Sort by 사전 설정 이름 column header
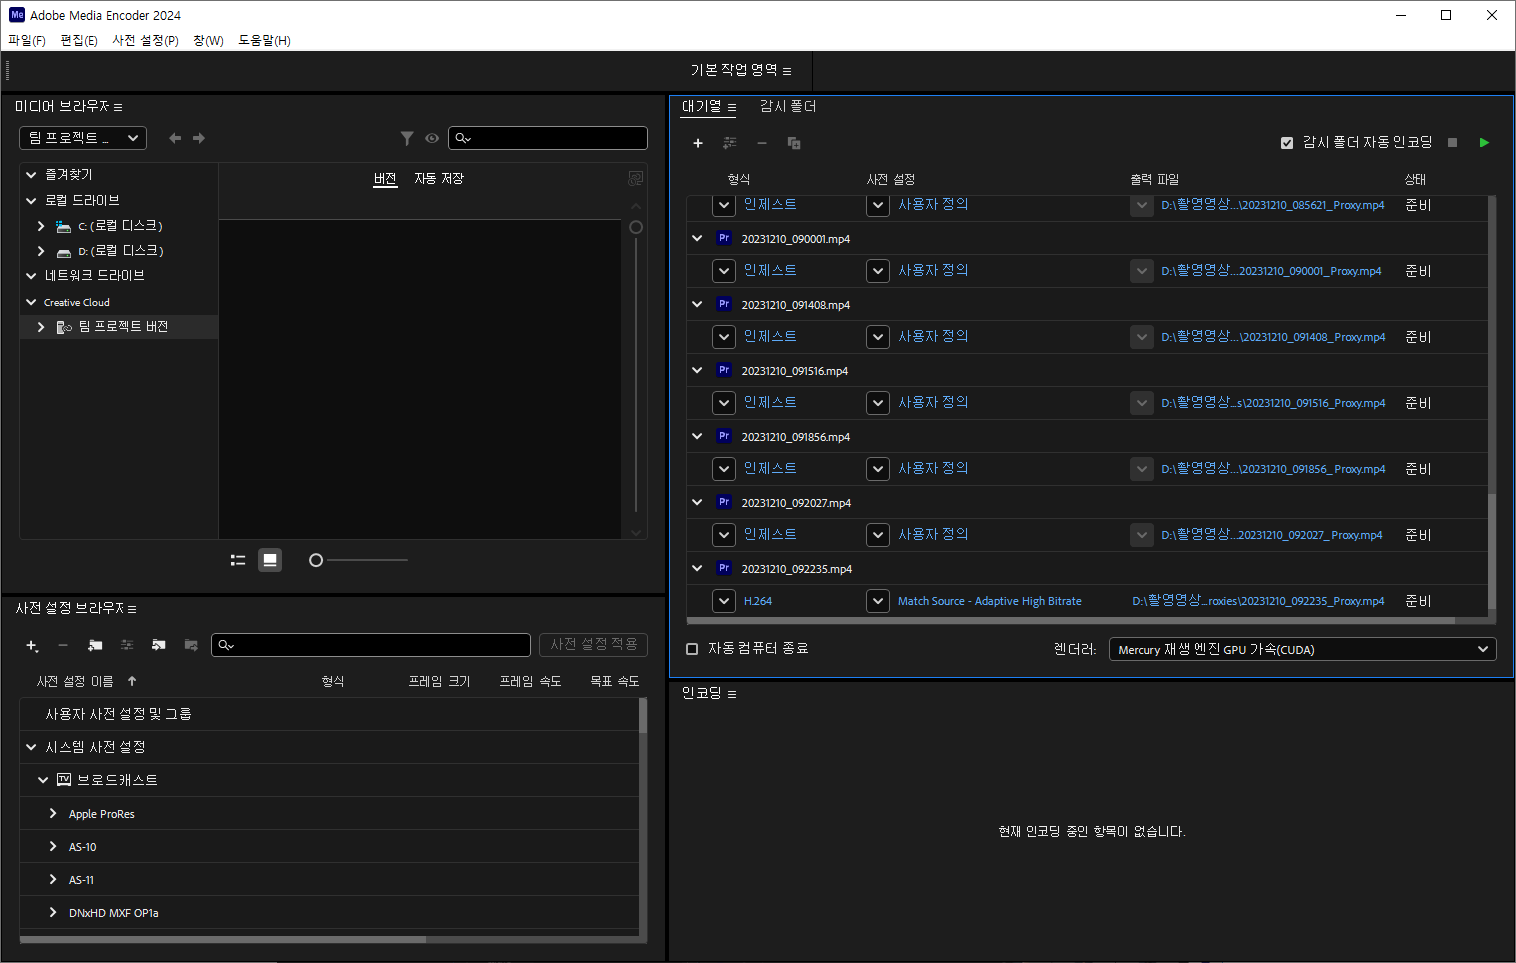This screenshot has height=963, width=1516. (x=75, y=681)
